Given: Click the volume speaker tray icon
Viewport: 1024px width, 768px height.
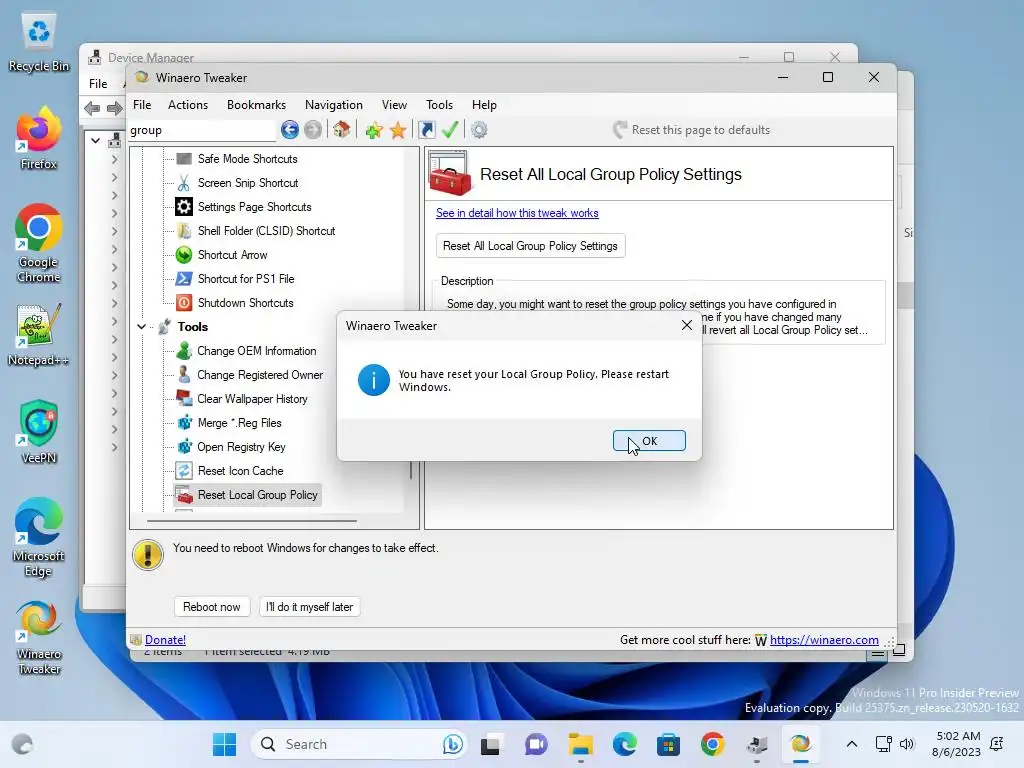Looking at the screenshot, I should [x=906, y=744].
